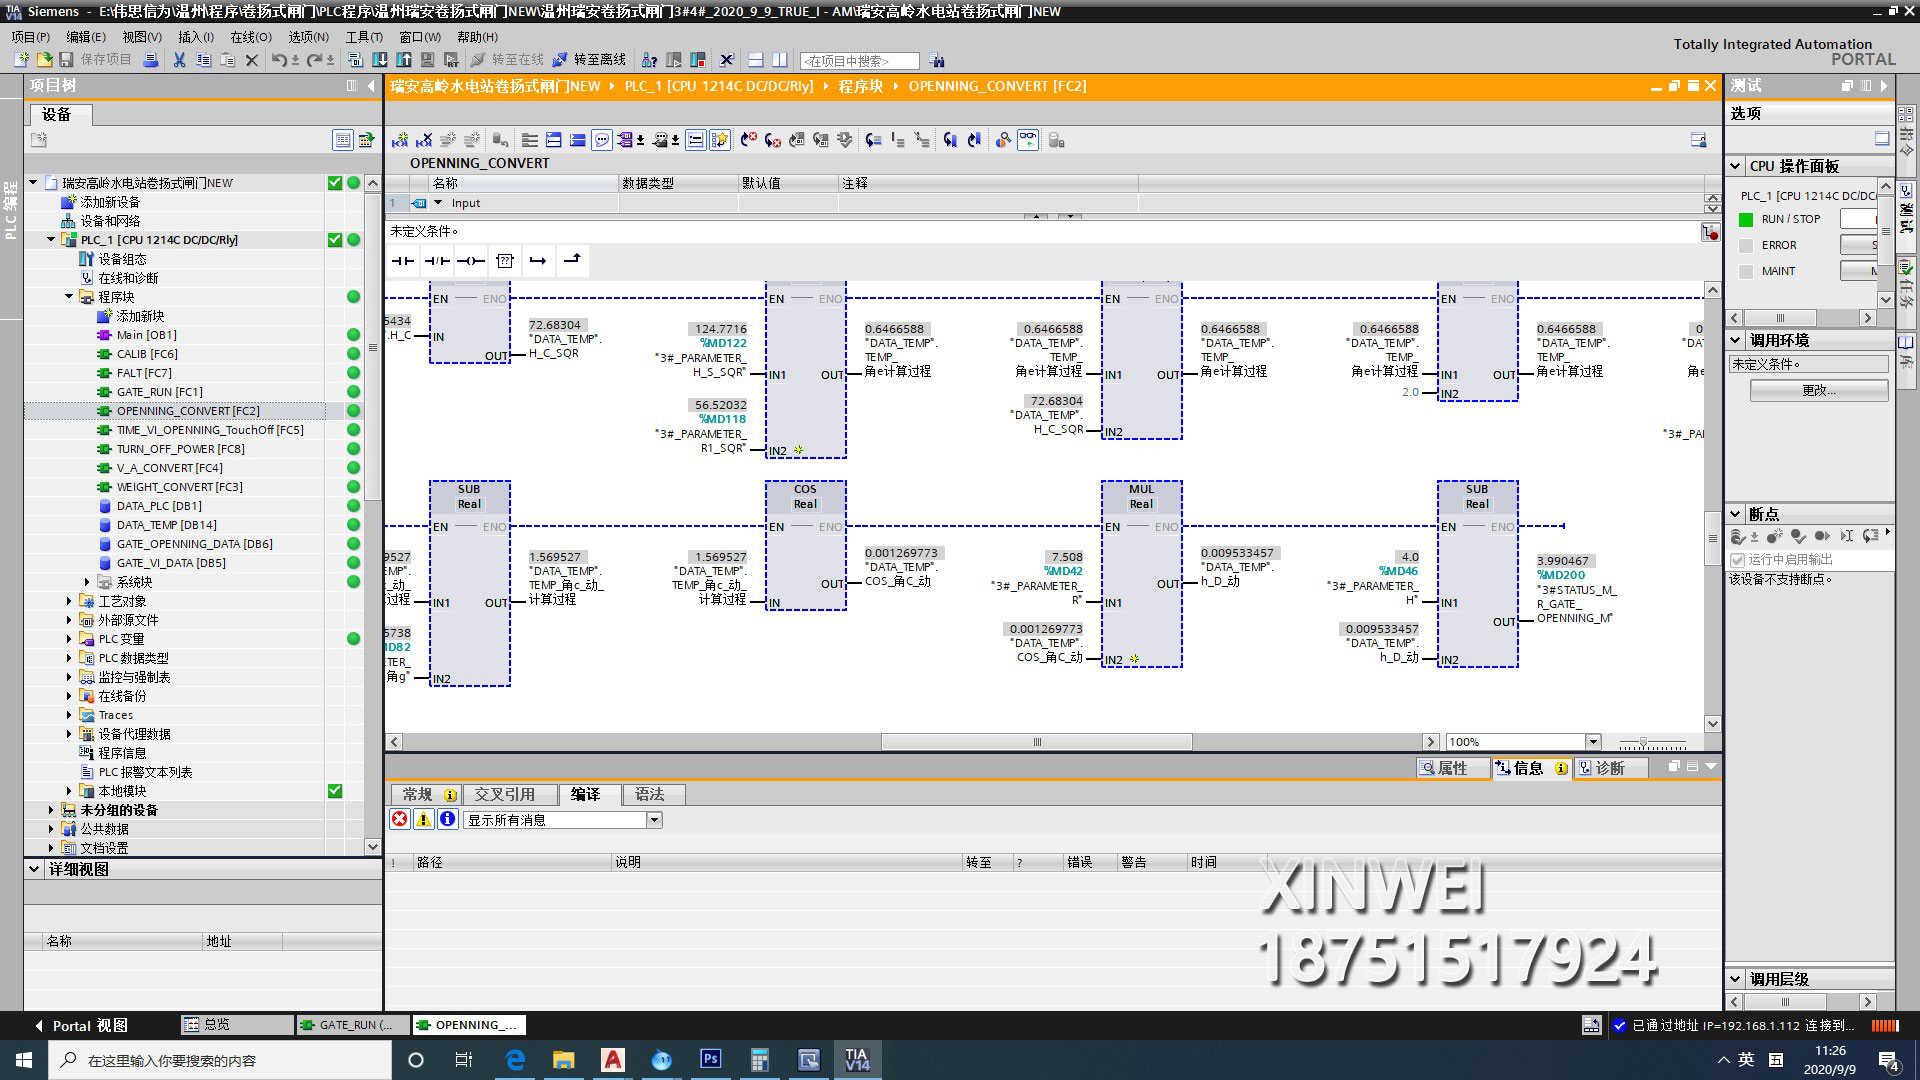
Task: Click the search in project binoculars icon
Action: [x=936, y=60]
